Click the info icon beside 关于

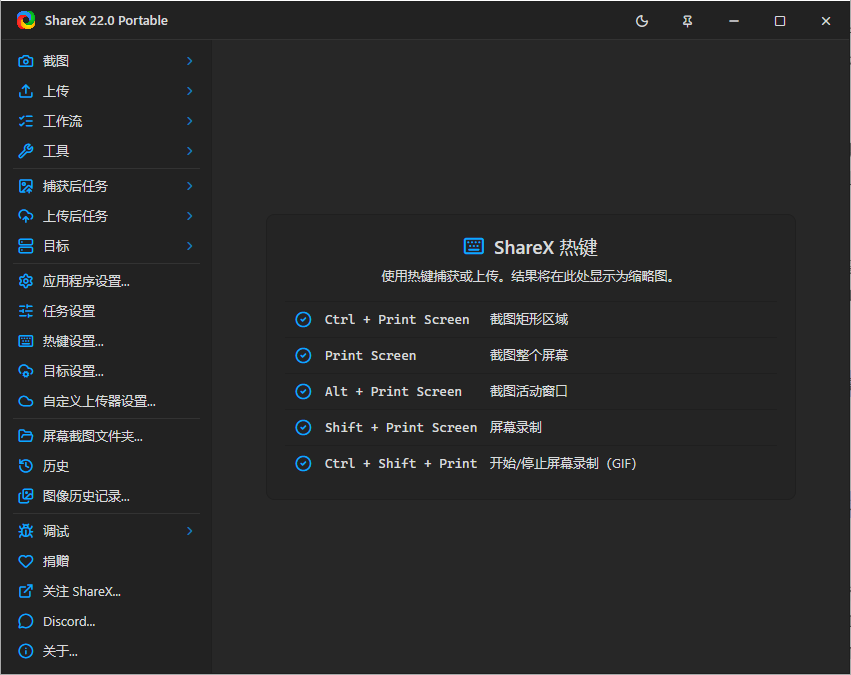pos(26,651)
